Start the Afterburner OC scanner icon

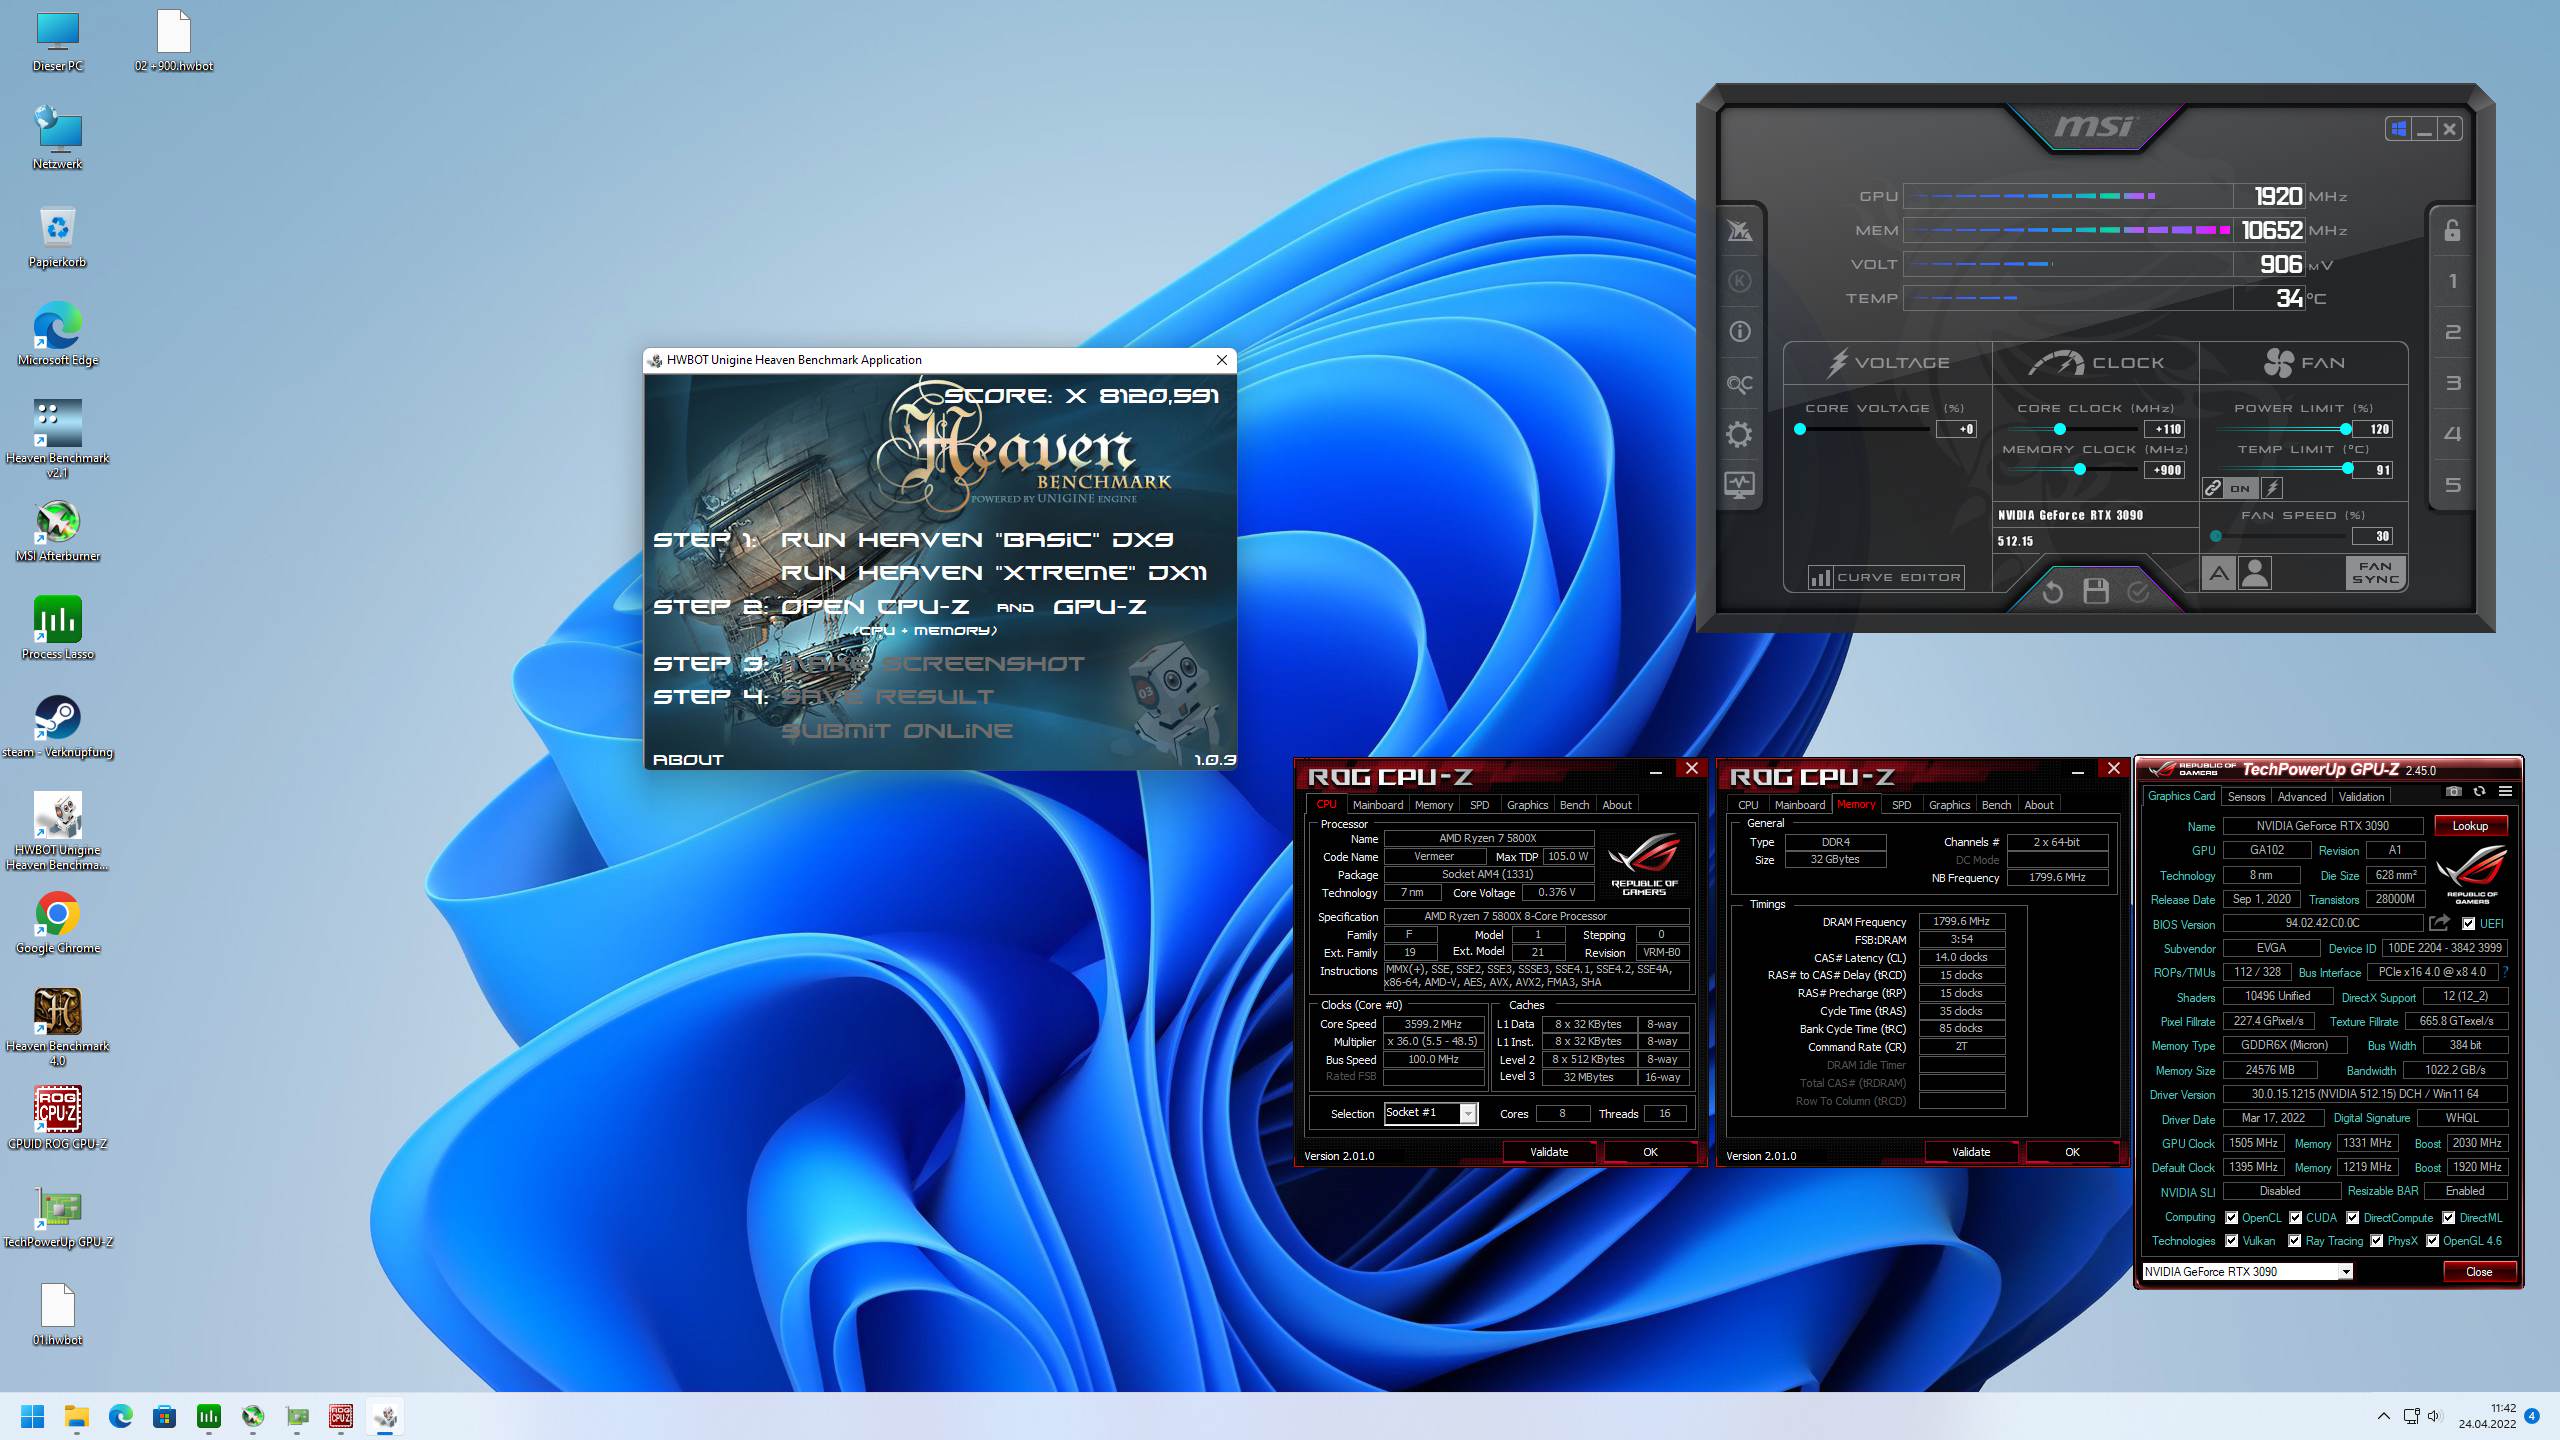[x=1740, y=383]
